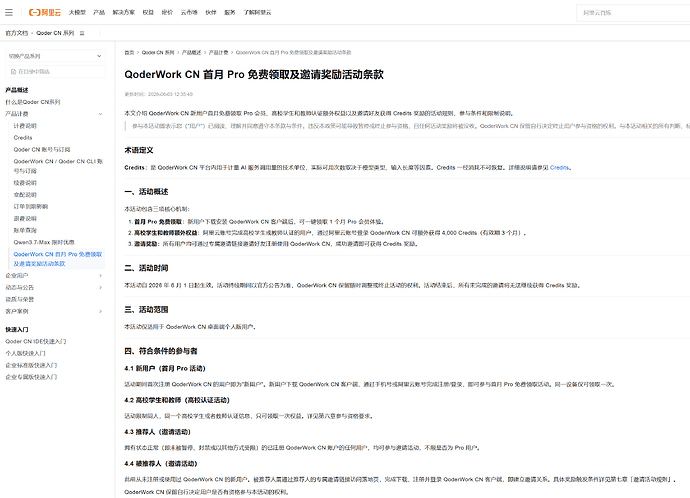Image resolution: width=690 pixels, height=498 pixels.
Task: Open Qoder CN 账号与订阅 in the sidebar
Action: pyautogui.click(x=42, y=150)
